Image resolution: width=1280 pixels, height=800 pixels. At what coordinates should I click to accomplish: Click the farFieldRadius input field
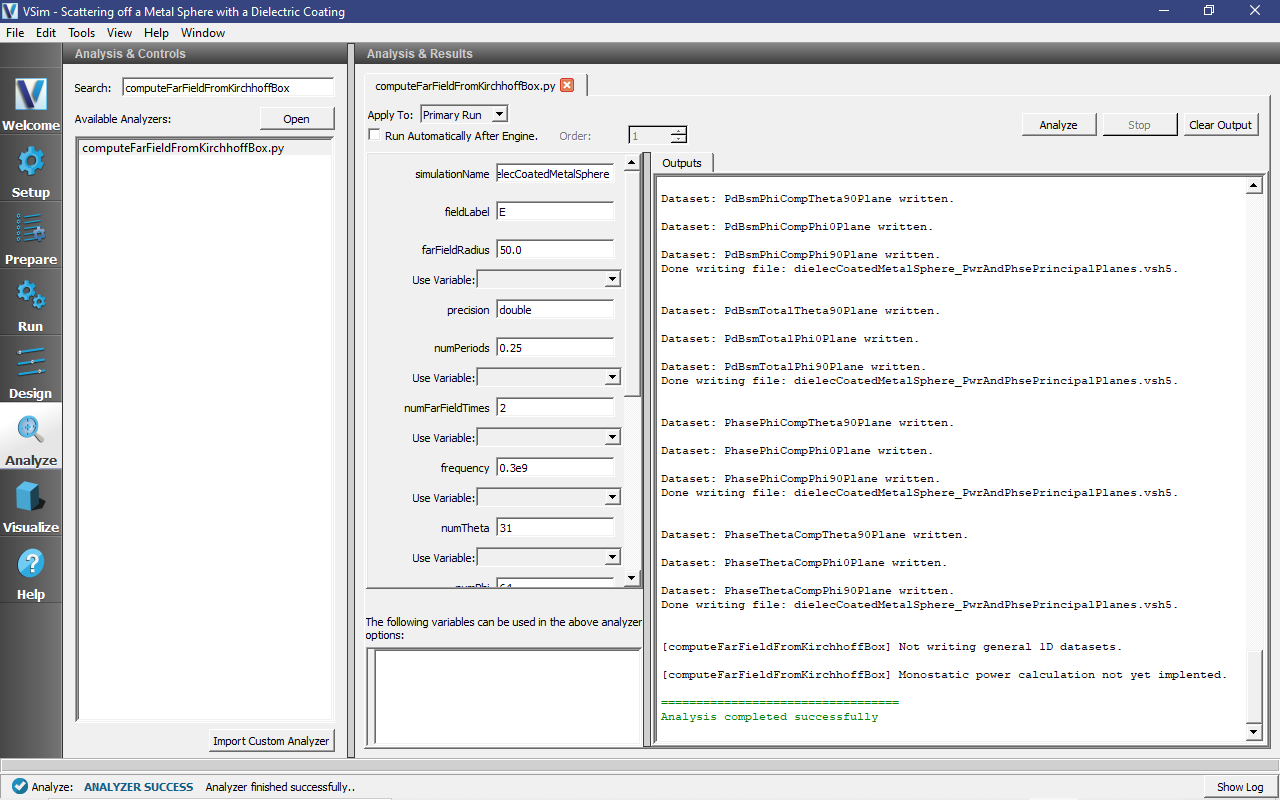[x=555, y=250]
